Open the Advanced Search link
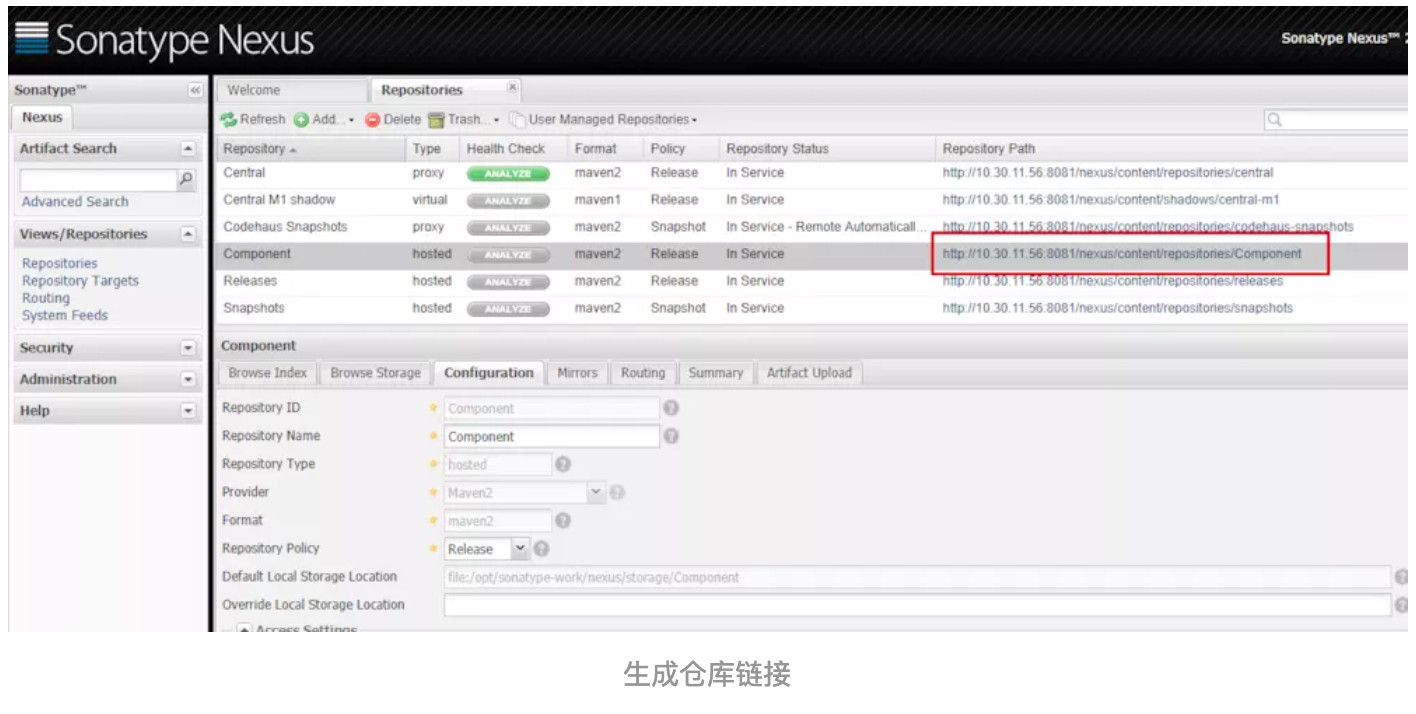Image resolution: width=1416 pixels, height=714 pixels. [75, 202]
